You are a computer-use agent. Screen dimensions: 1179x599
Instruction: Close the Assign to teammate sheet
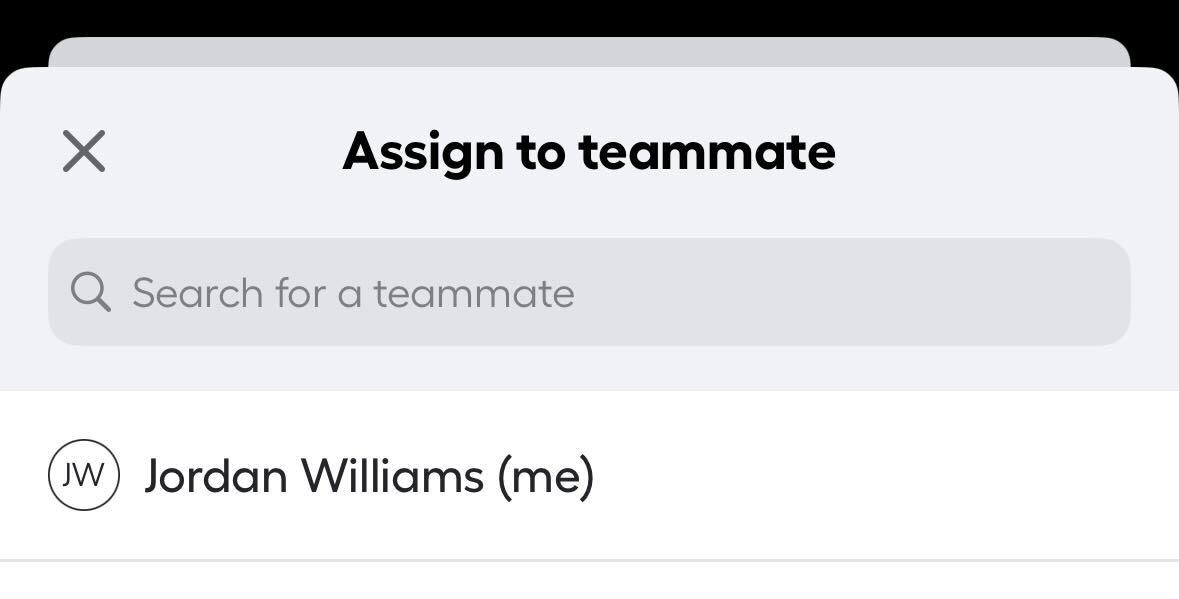click(x=83, y=150)
